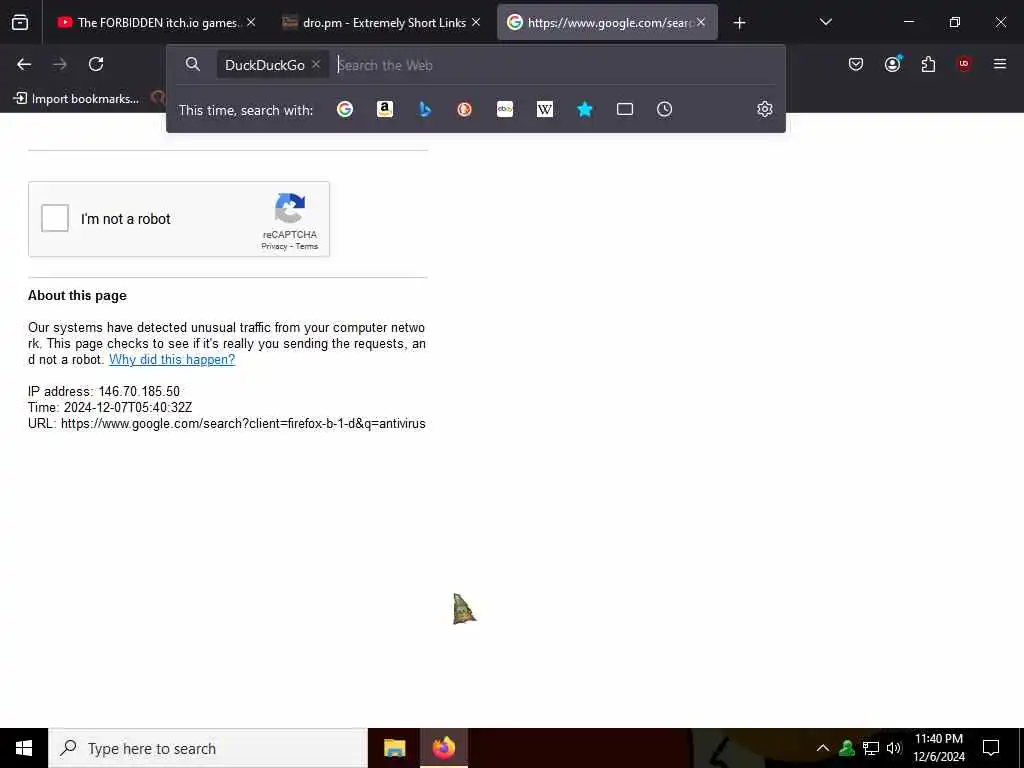Open the Extensions puzzle icon
Image resolution: width=1024 pixels, height=768 pixels.
[x=928, y=64]
